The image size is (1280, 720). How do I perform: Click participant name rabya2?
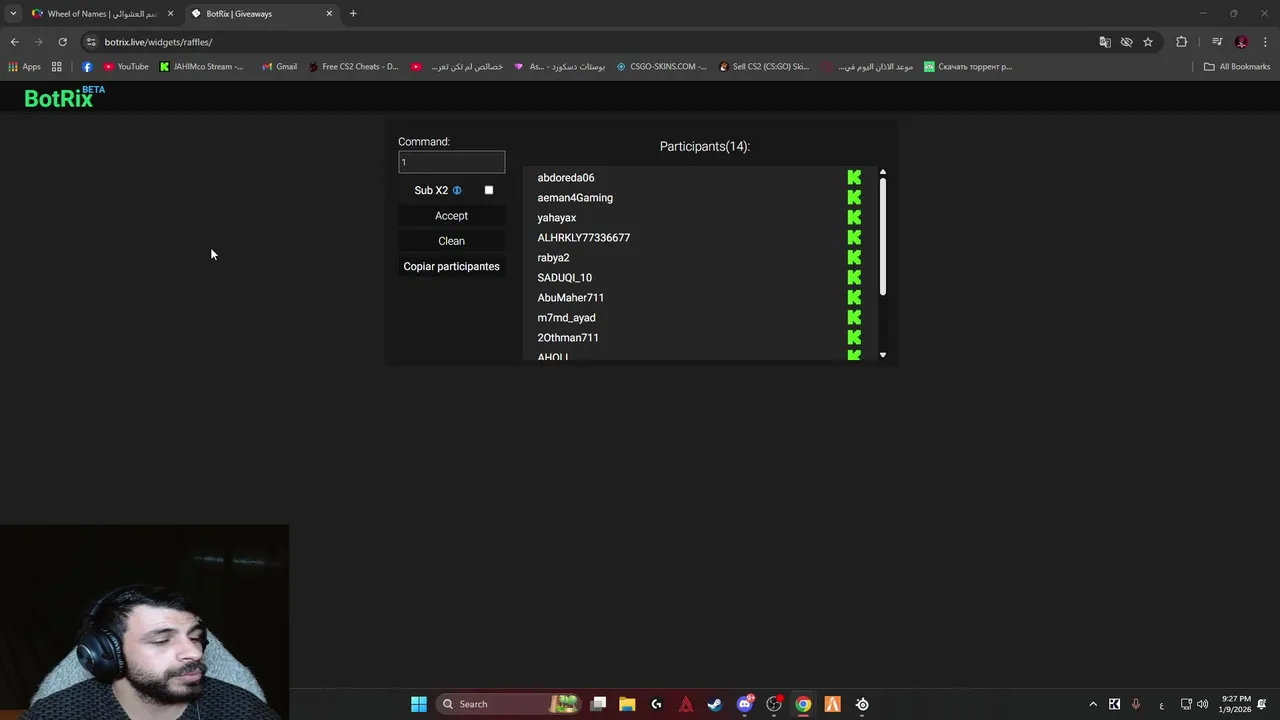(x=553, y=258)
